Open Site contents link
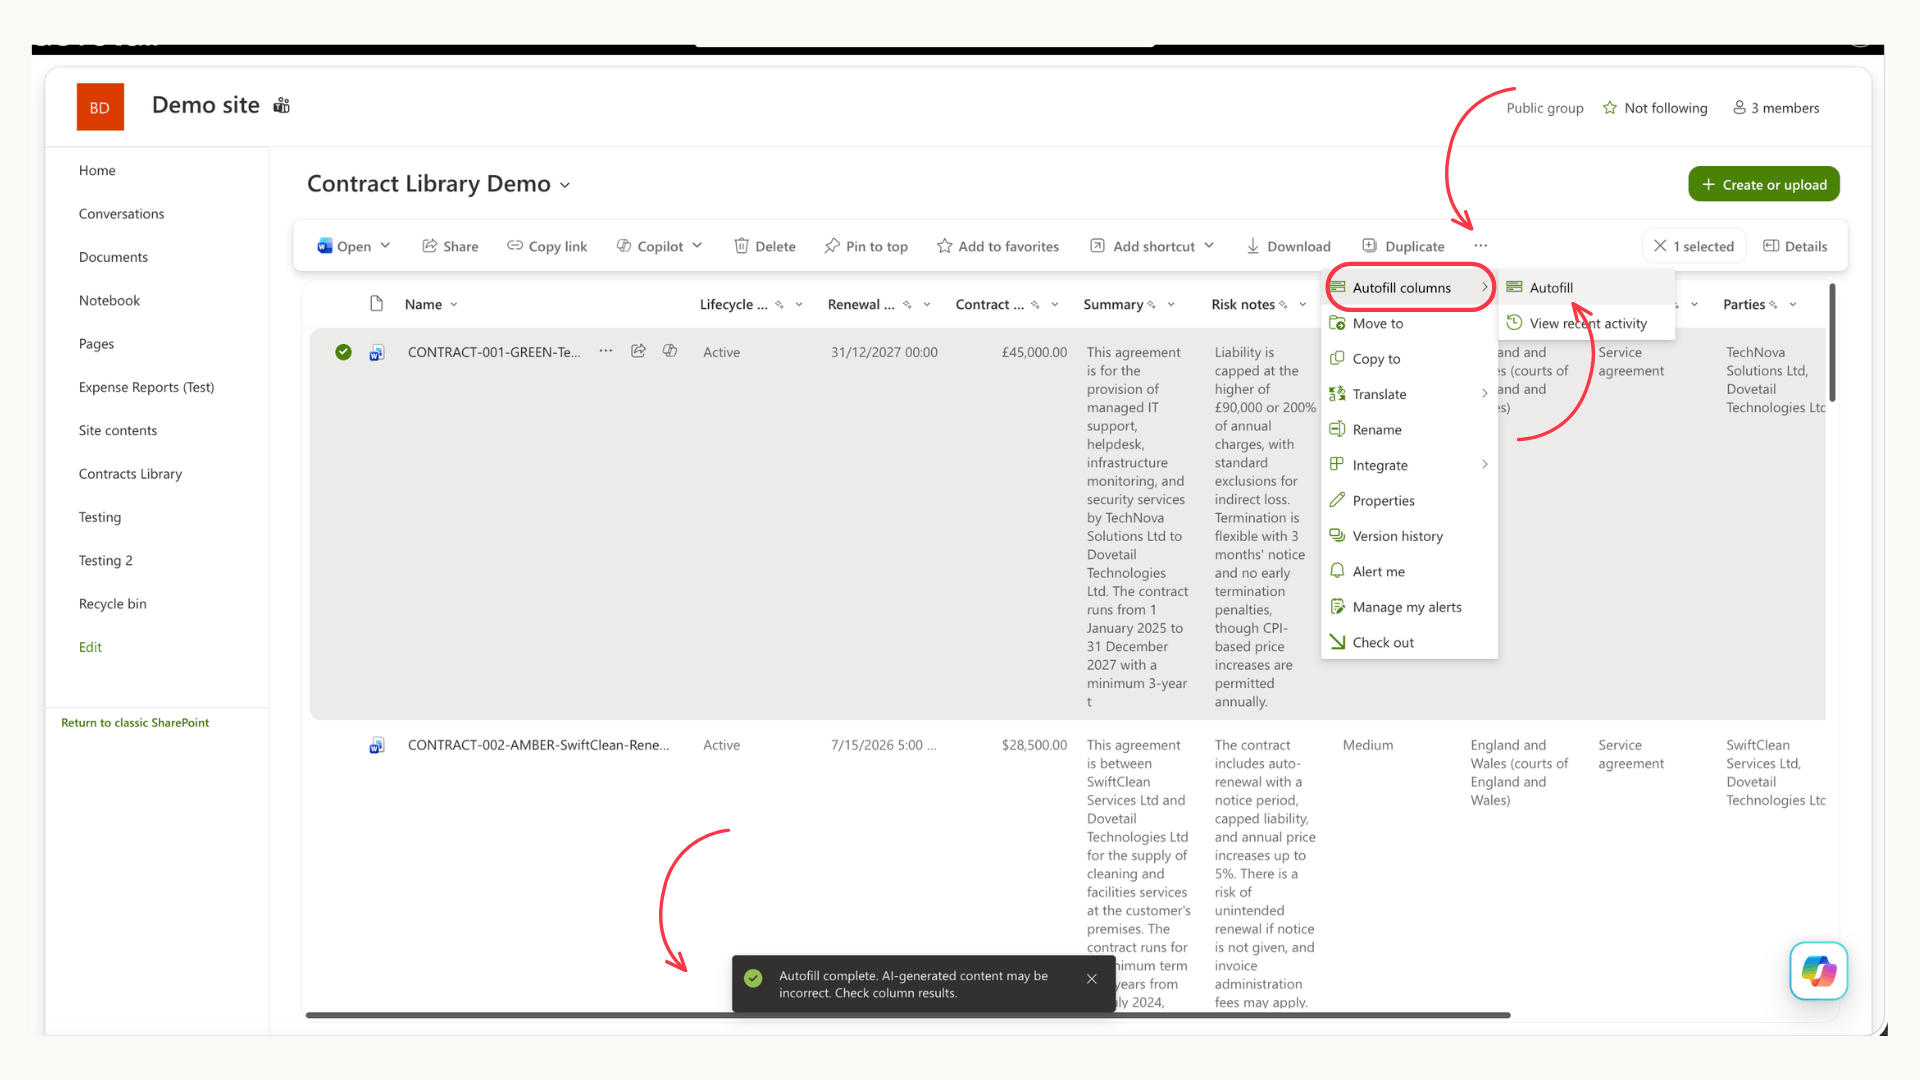The image size is (1920, 1080). (x=117, y=431)
